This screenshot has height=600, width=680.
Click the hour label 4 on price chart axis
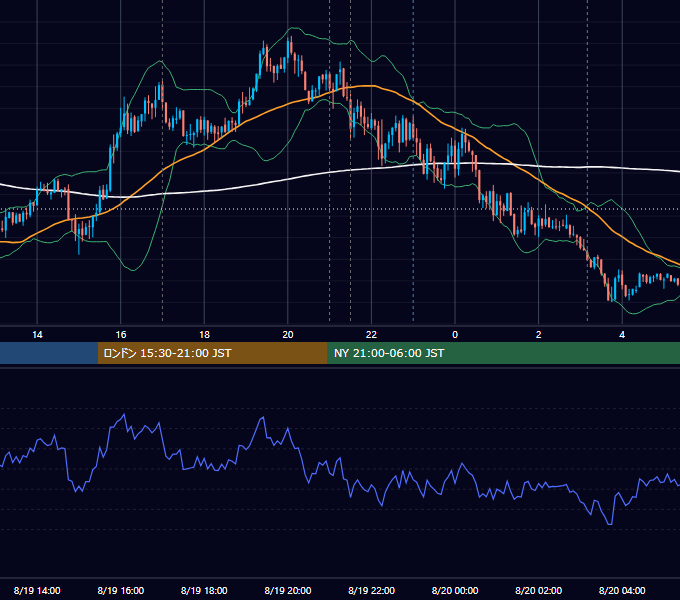622,335
